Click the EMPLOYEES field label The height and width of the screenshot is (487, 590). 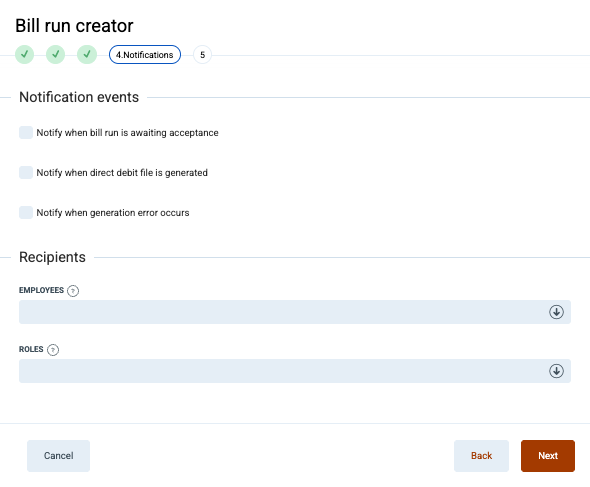pos(41,290)
